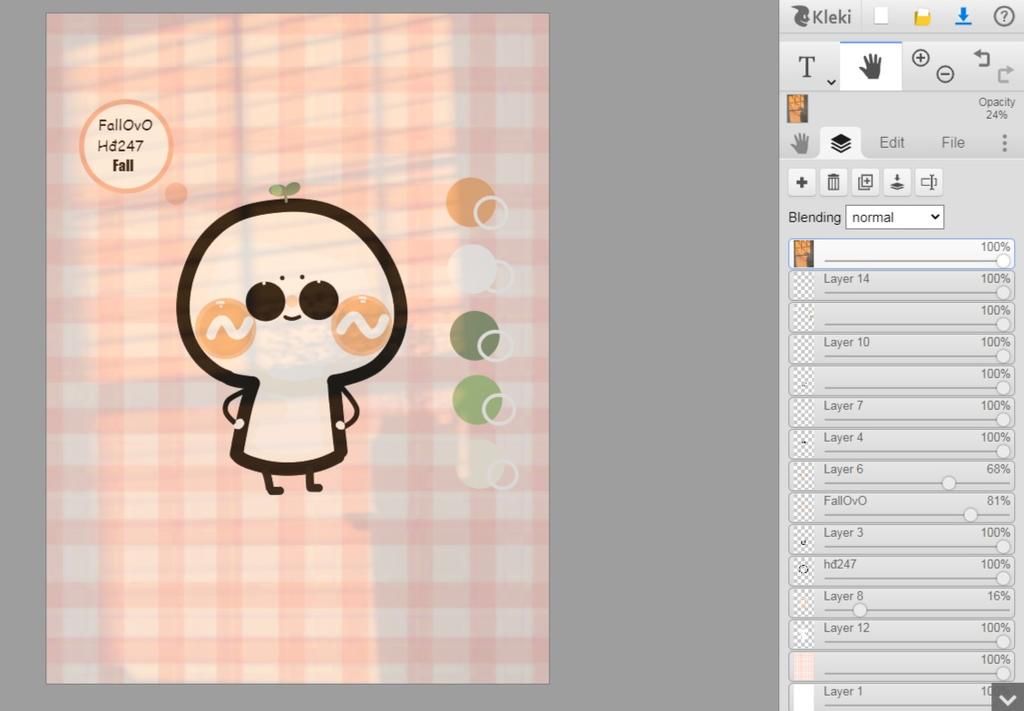Select Layer 14 in the layer list
This screenshot has height=711, width=1024.
(901, 286)
